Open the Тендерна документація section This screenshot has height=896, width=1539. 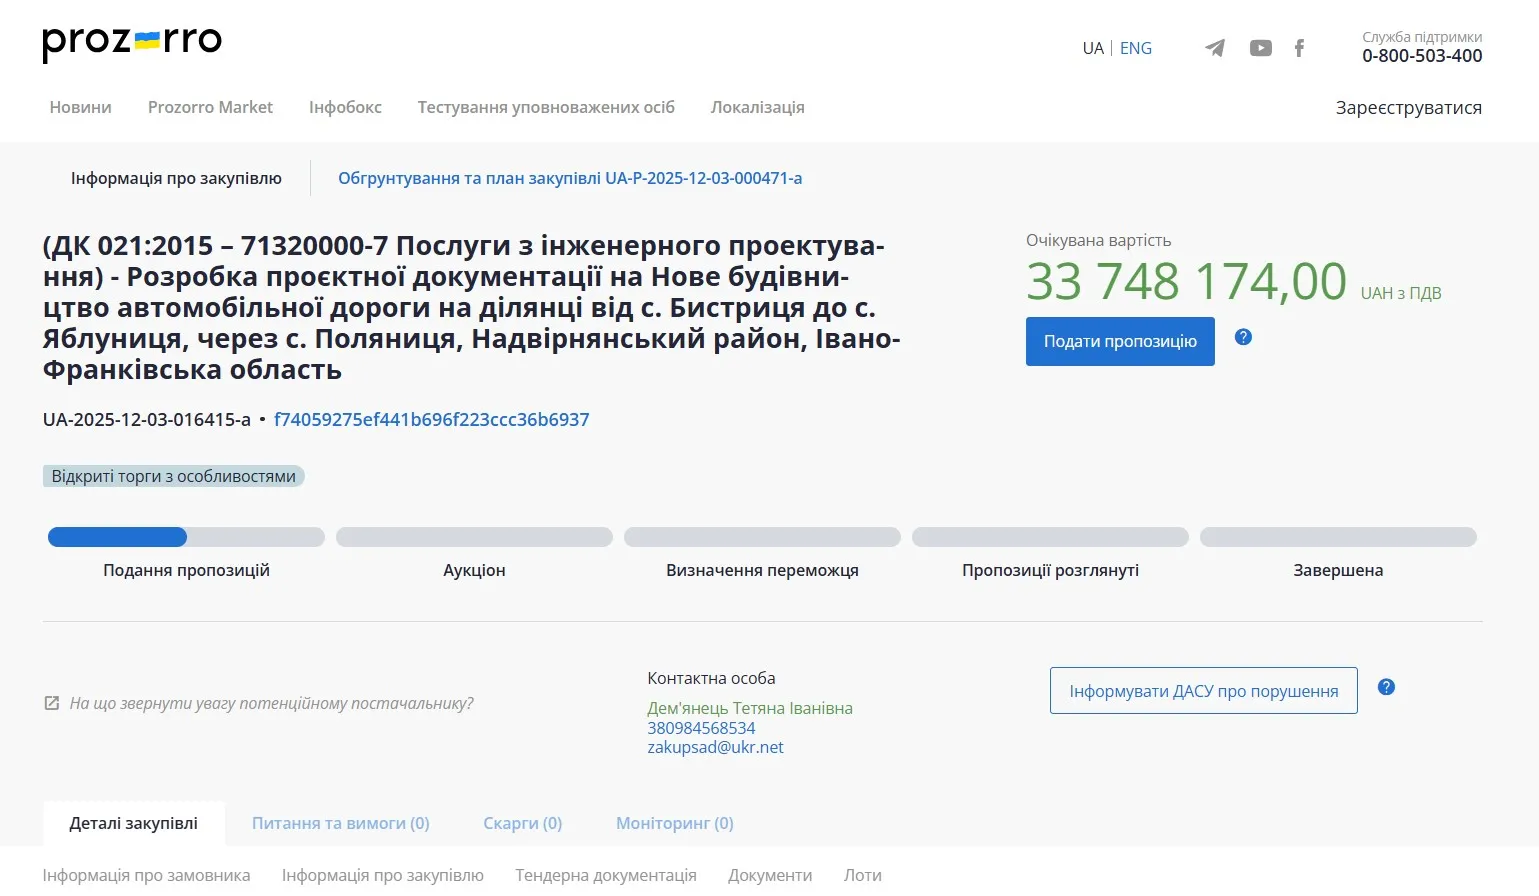605,875
